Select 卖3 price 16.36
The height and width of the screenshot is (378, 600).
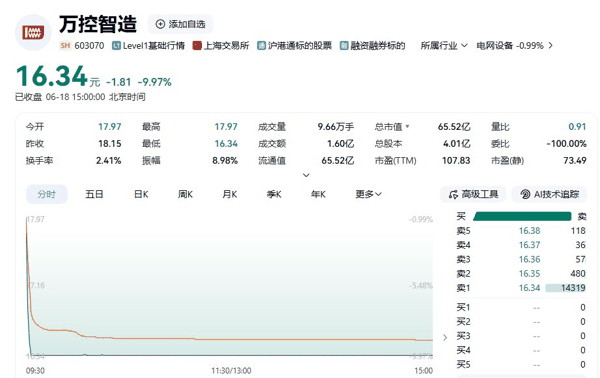pyautogui.click(x=530, y=259)
